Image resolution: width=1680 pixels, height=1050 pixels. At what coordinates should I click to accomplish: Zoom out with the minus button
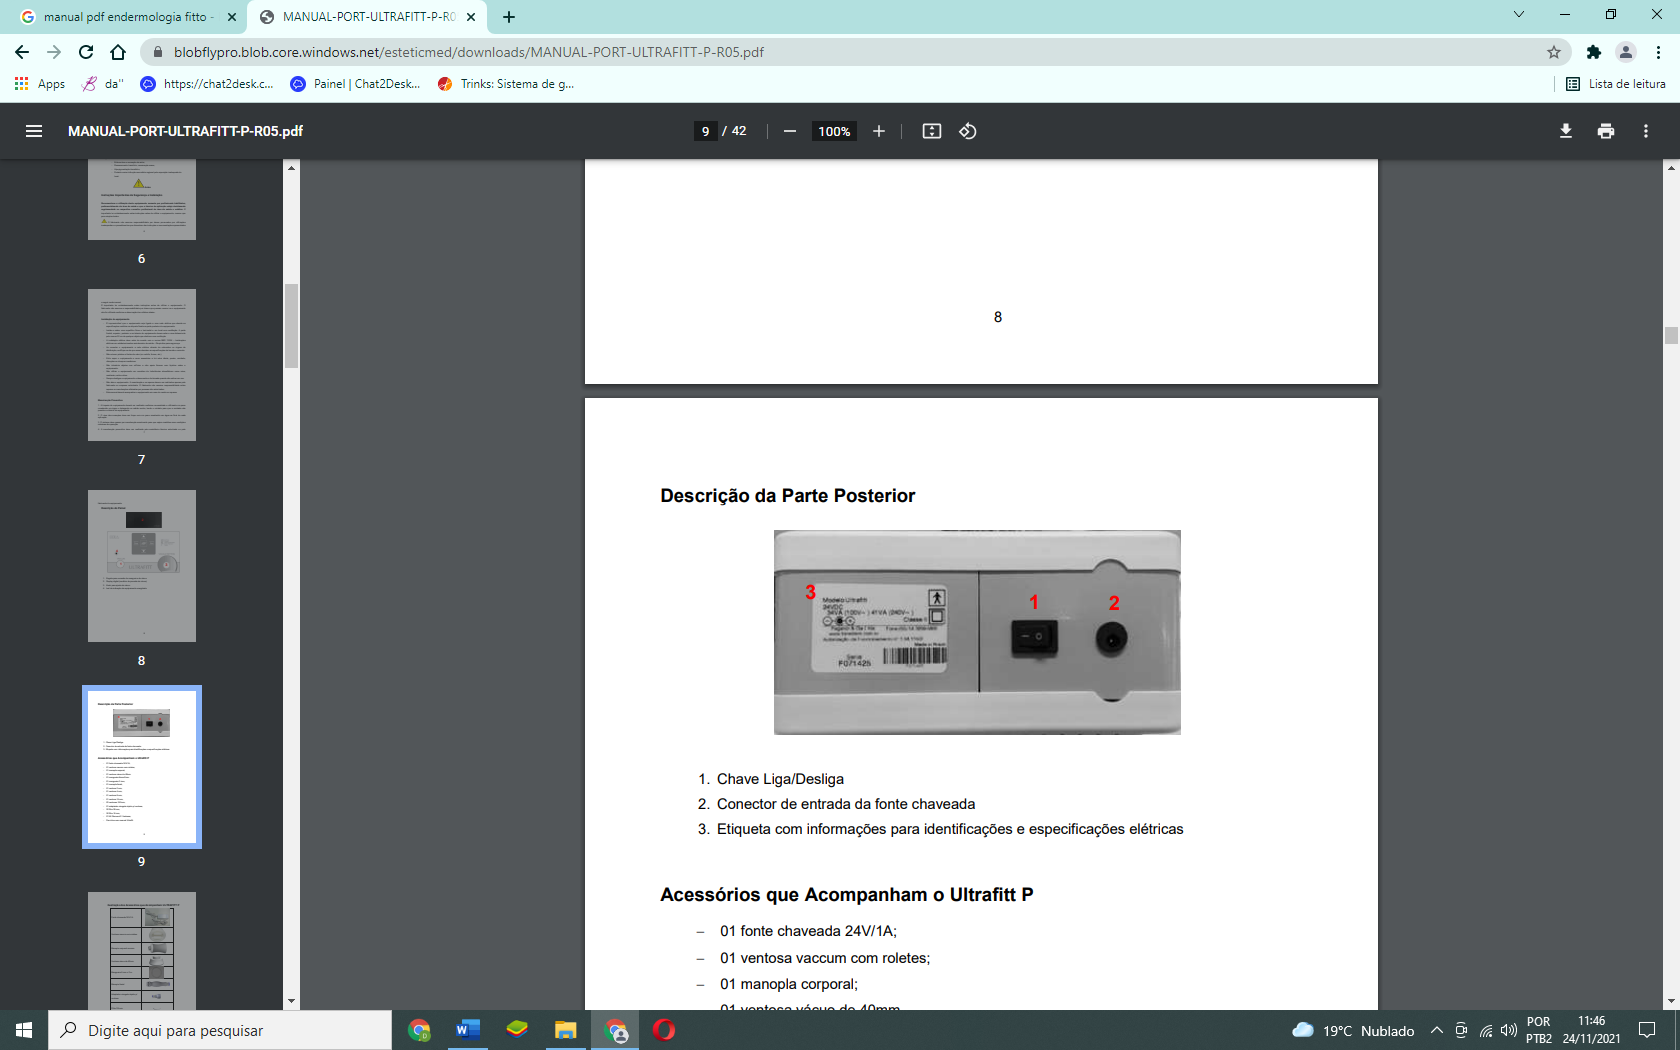point(790,131)
